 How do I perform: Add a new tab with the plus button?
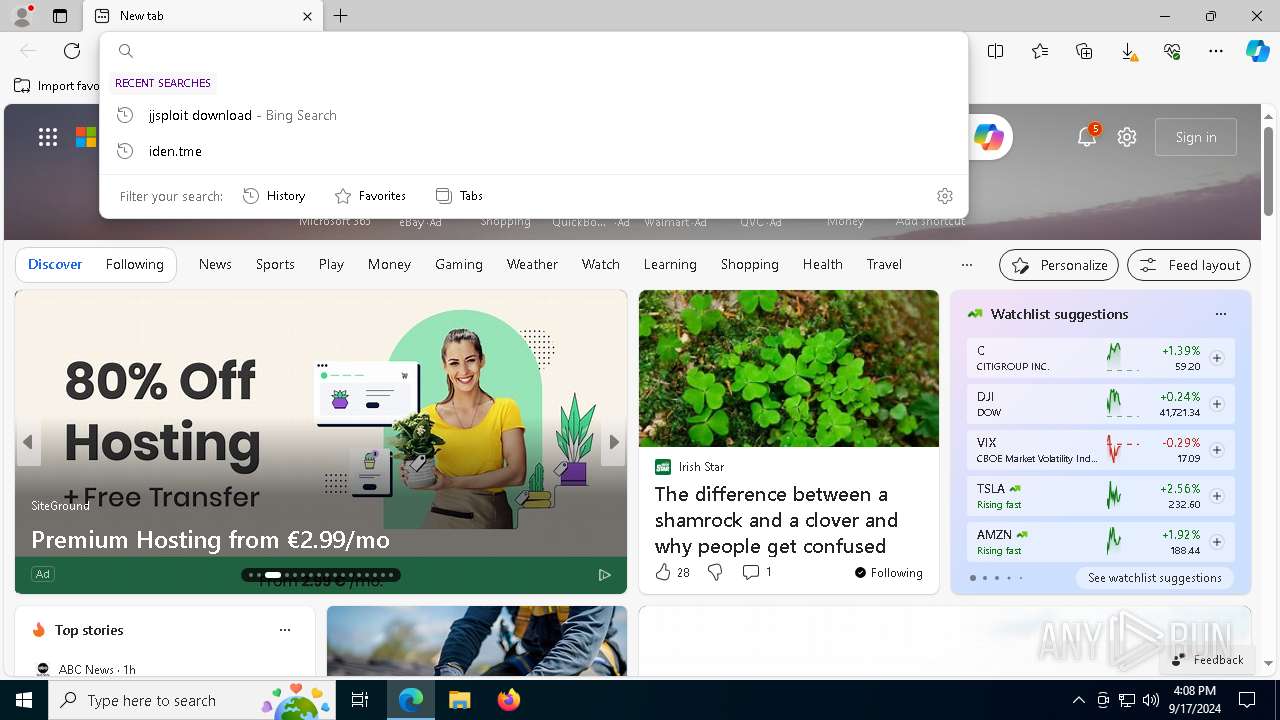341,16
